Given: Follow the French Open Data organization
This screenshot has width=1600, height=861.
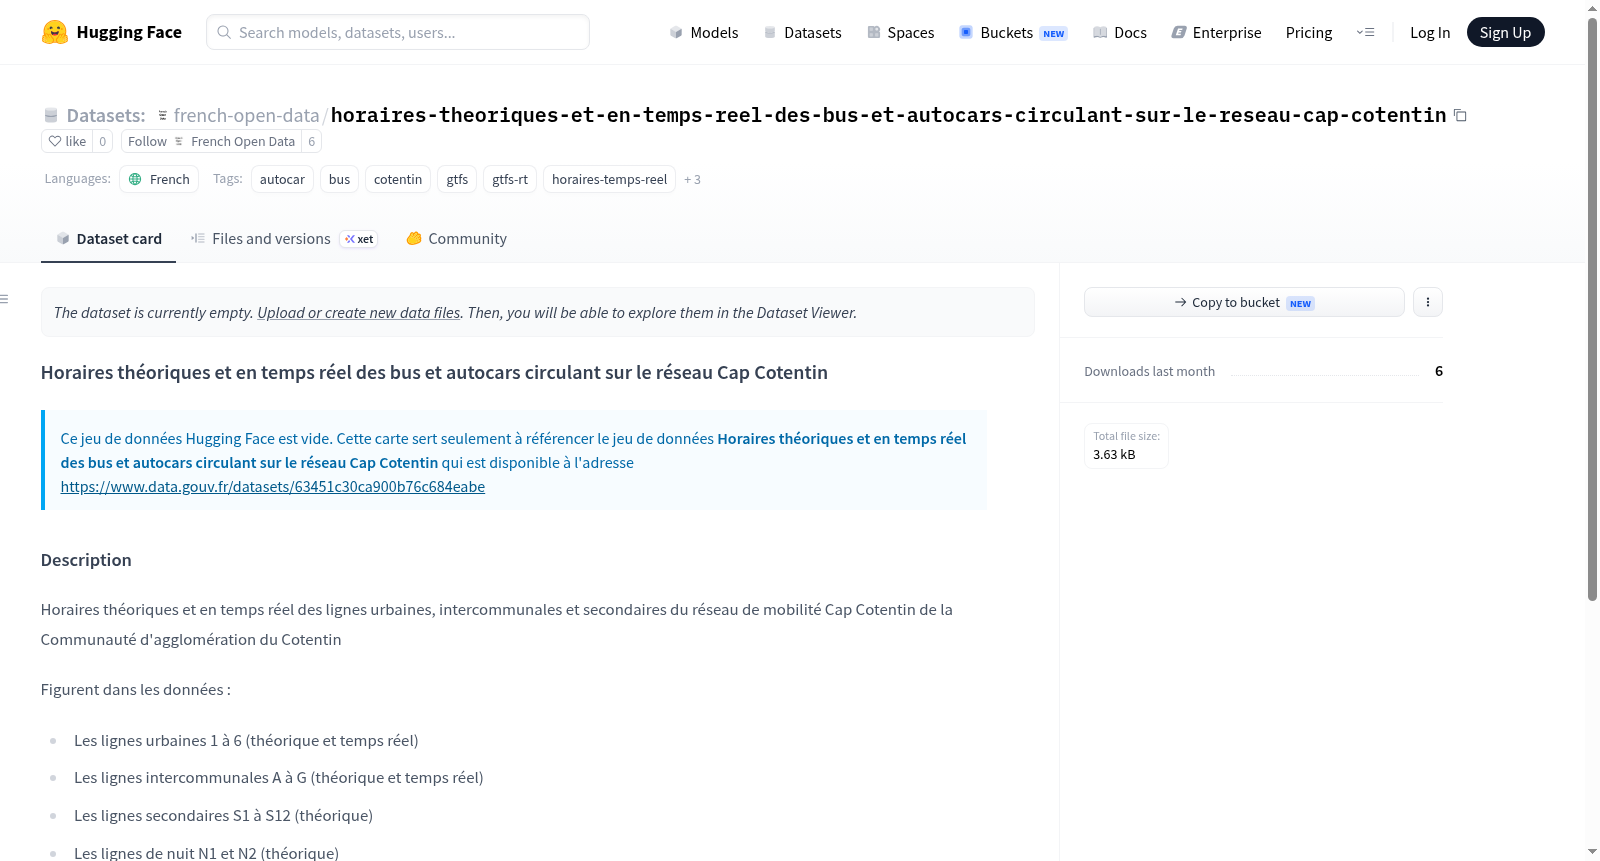Looking at the screenshot, I should 211,141.
